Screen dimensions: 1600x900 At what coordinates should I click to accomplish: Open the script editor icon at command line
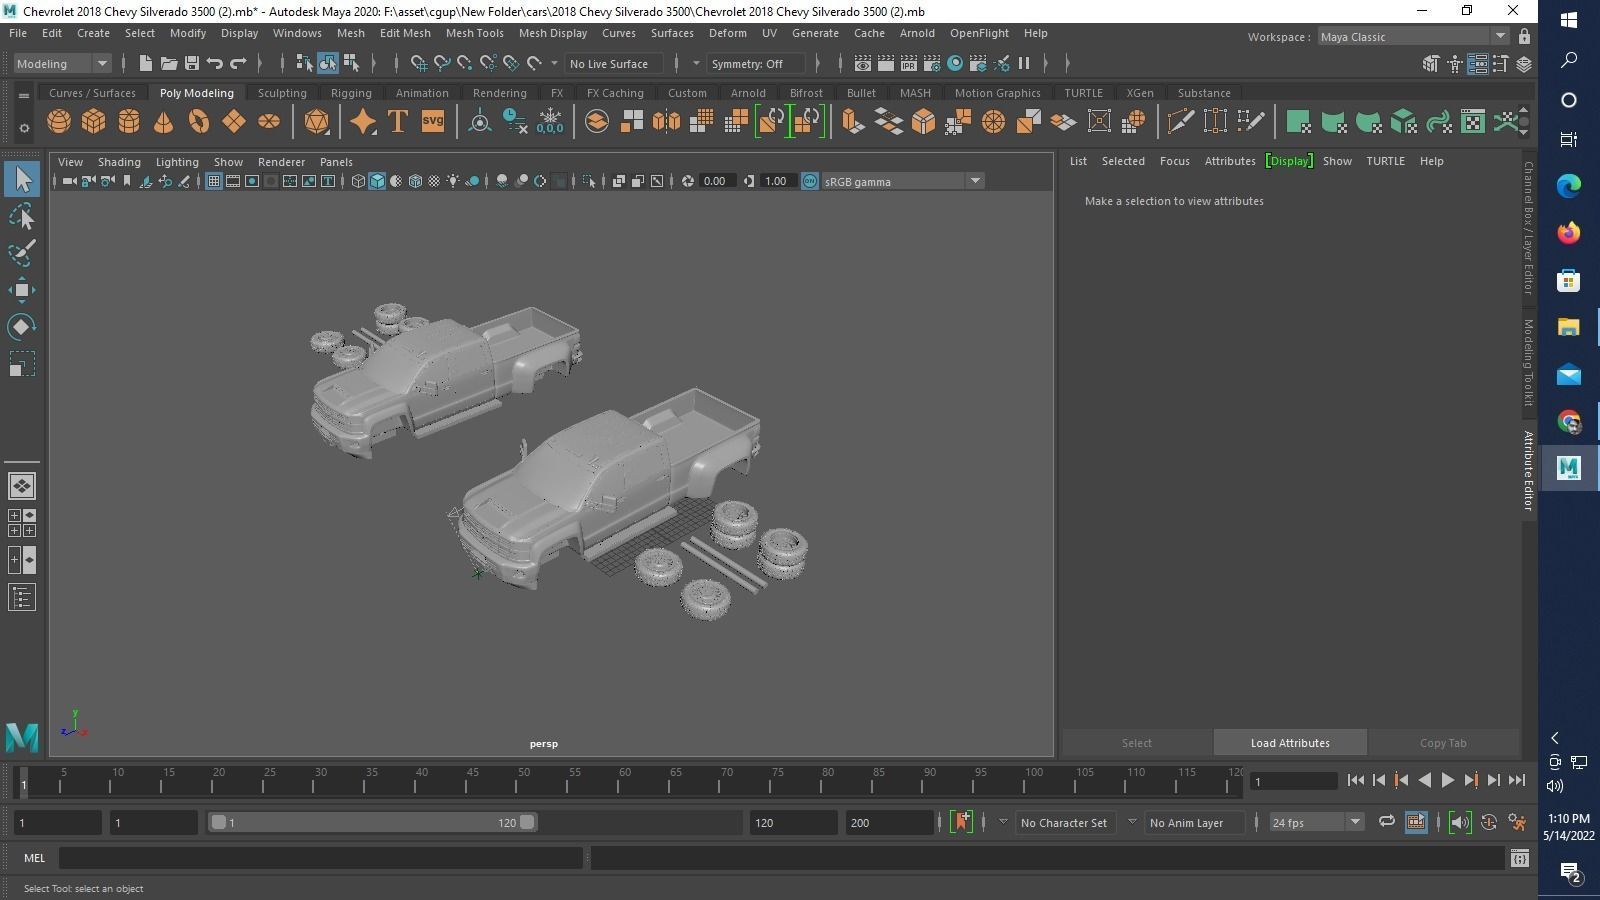1519,858
